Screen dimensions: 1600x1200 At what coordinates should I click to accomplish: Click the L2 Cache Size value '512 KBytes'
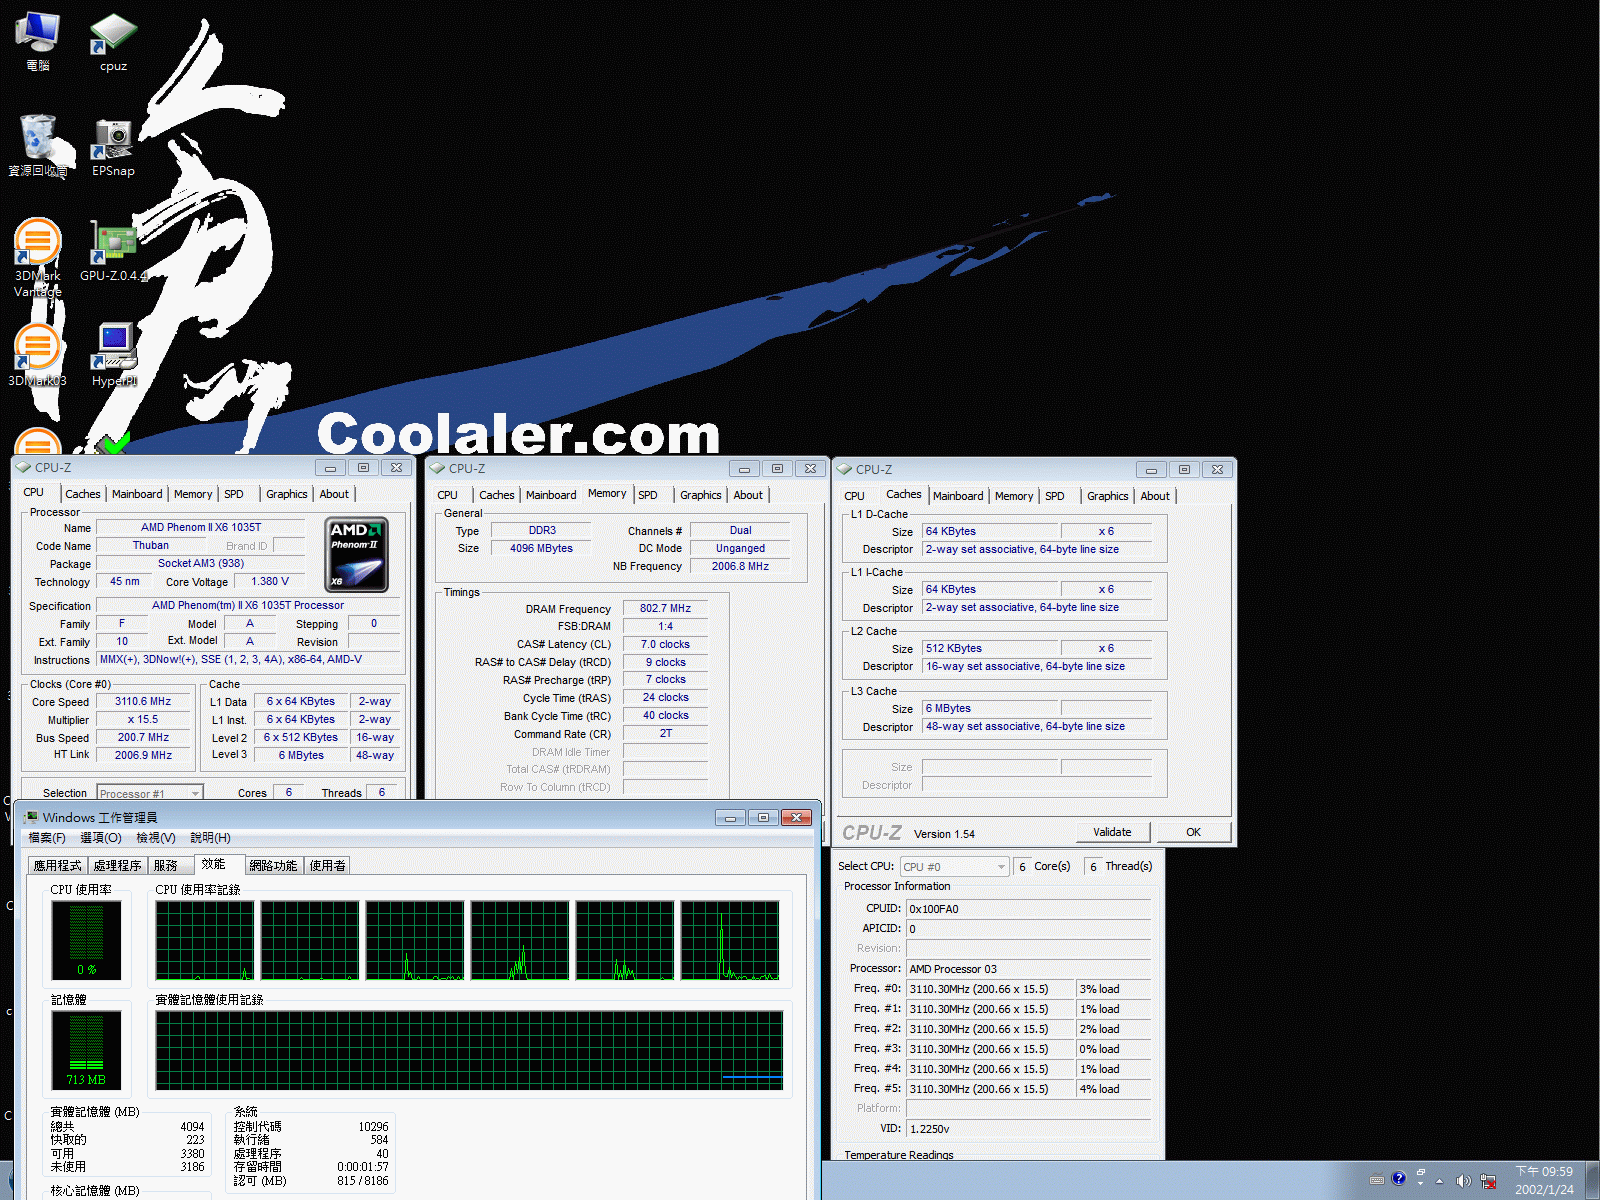[990, 649]
